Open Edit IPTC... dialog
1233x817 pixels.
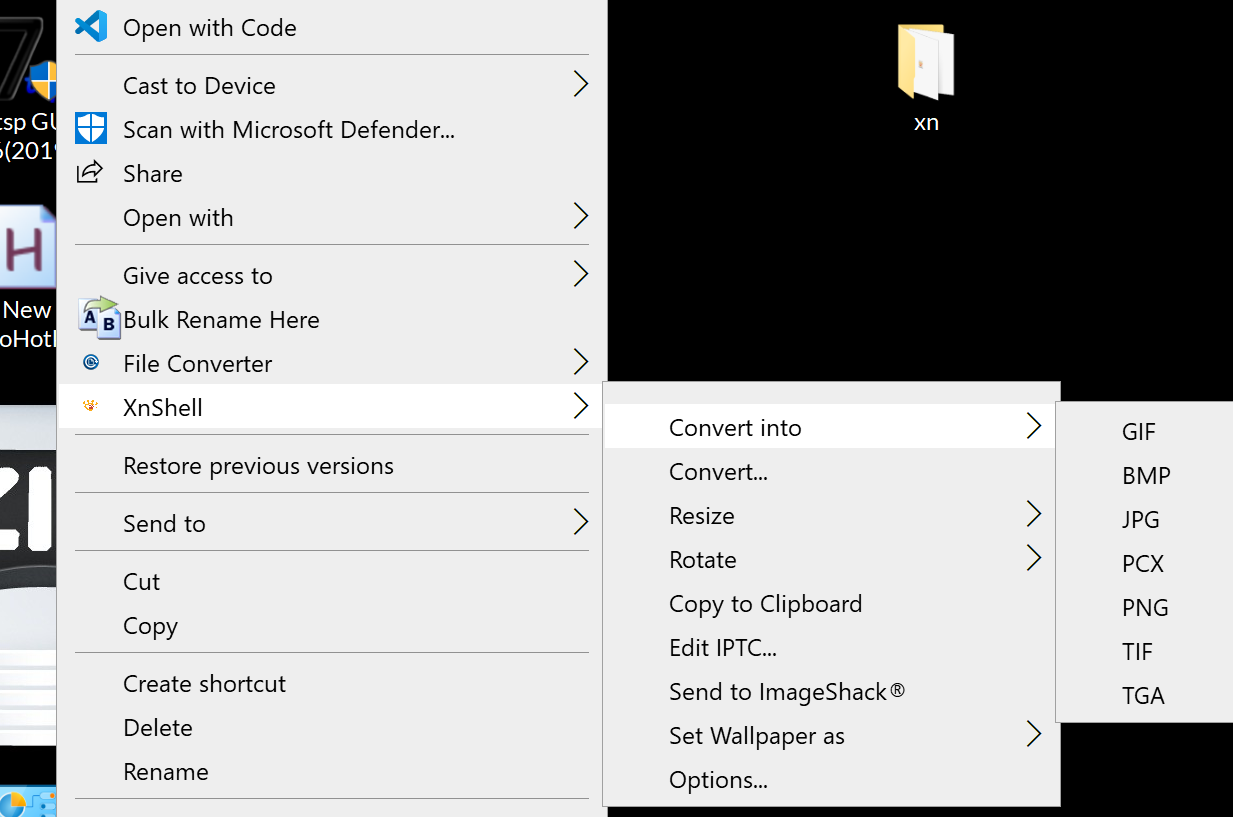tap(722, 647)
